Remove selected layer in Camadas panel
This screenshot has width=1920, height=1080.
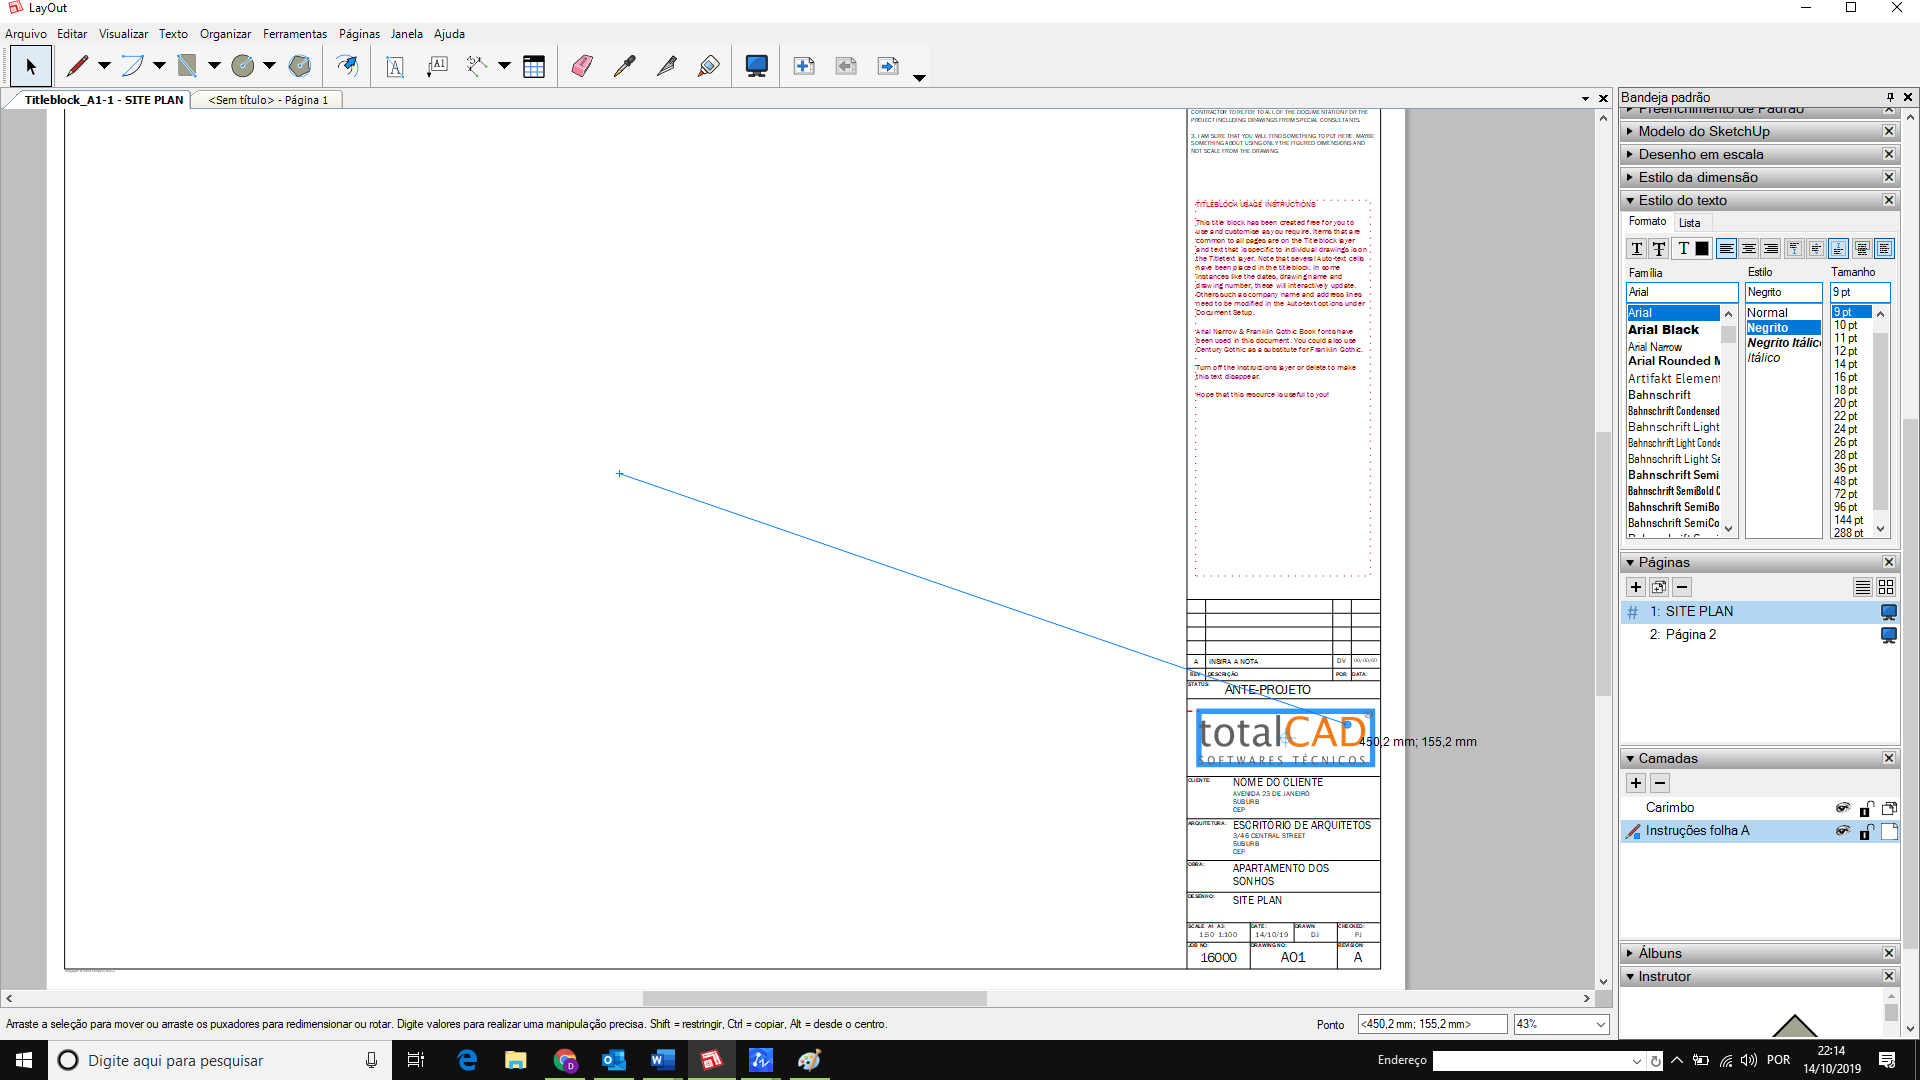tap(1660, 783)
